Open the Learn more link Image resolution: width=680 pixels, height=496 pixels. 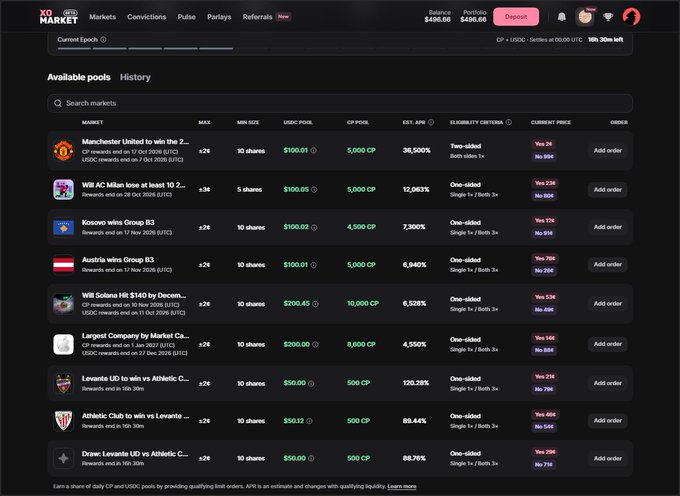click(x=402, y=486)
